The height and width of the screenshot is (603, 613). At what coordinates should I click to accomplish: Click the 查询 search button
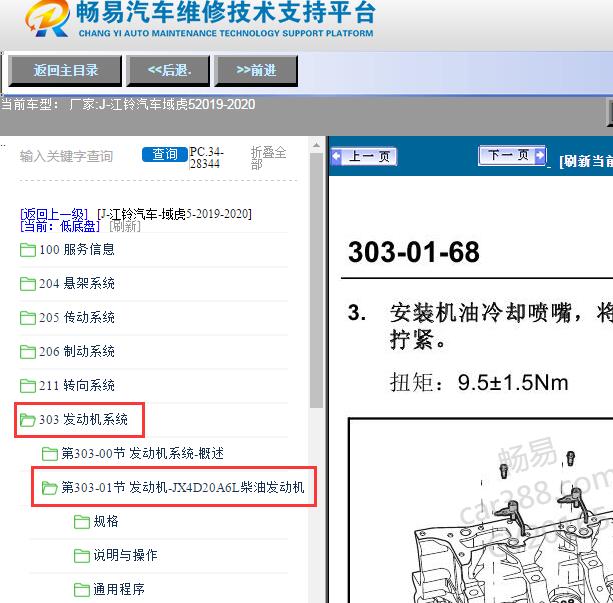pyautogui.click(x=165, y=154)
